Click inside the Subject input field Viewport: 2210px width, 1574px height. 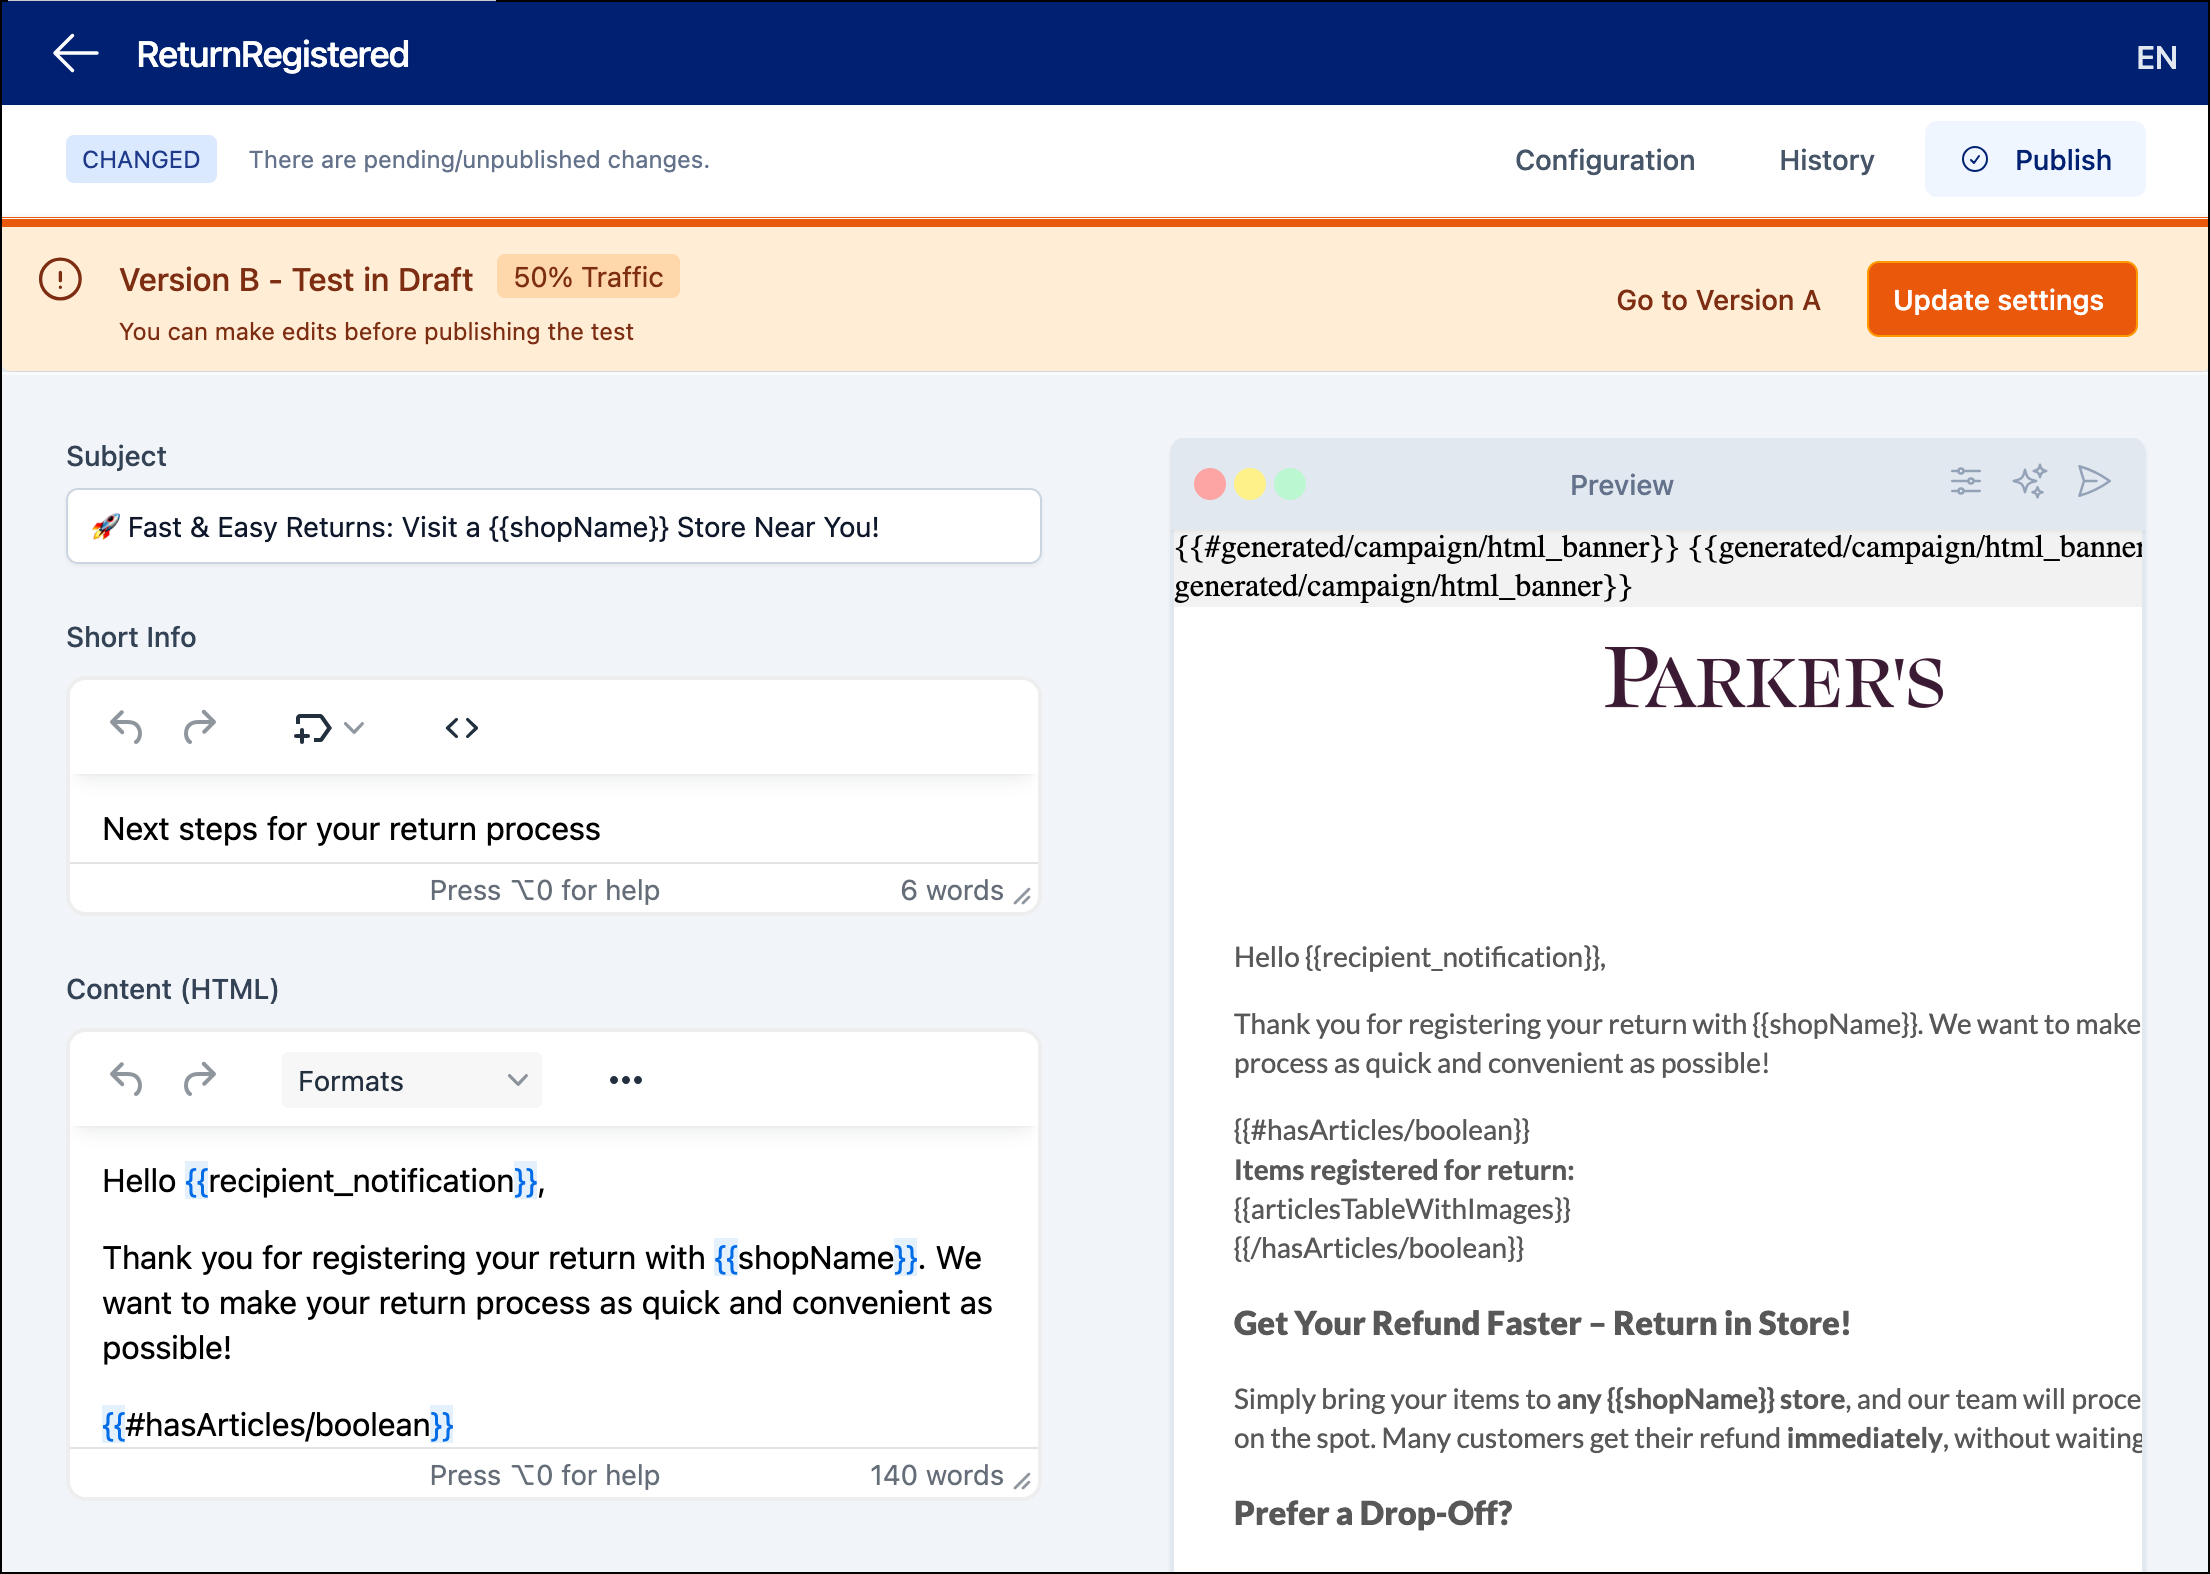[x=553, y=526]
